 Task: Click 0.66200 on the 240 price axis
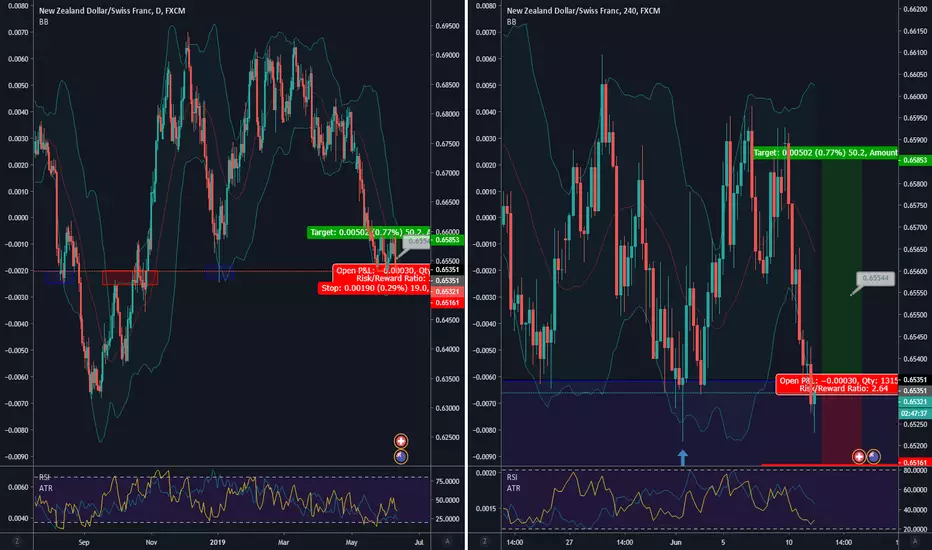coord(915,10)
